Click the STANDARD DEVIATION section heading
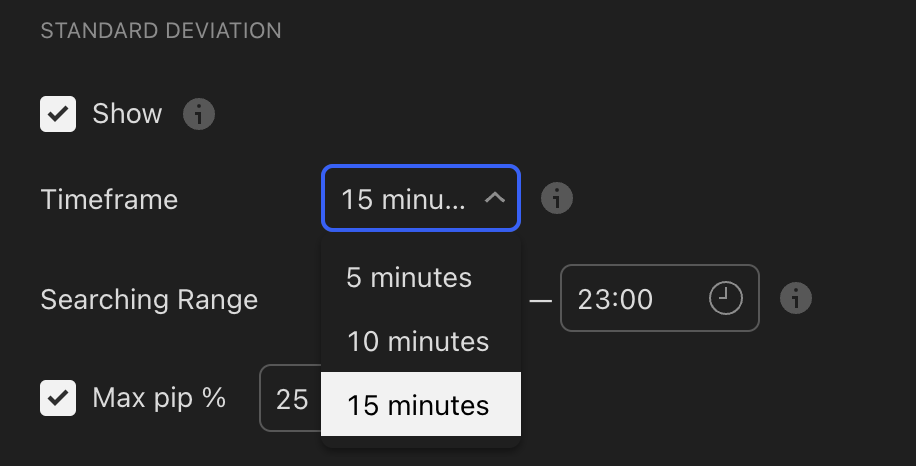Viewport: 916px width, 466px height. 161,30
